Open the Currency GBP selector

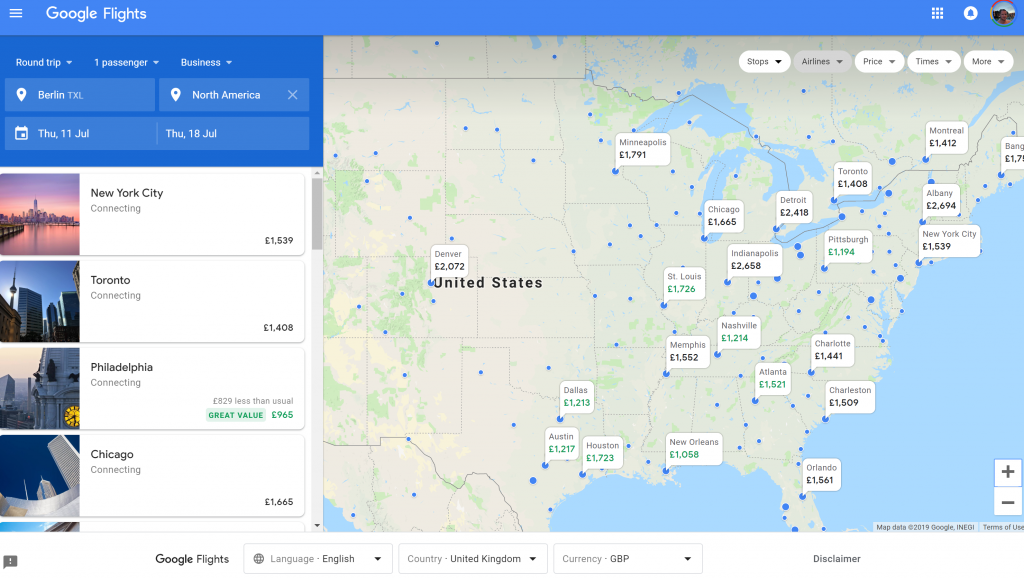pyautogui.click(x=628, y=559)
